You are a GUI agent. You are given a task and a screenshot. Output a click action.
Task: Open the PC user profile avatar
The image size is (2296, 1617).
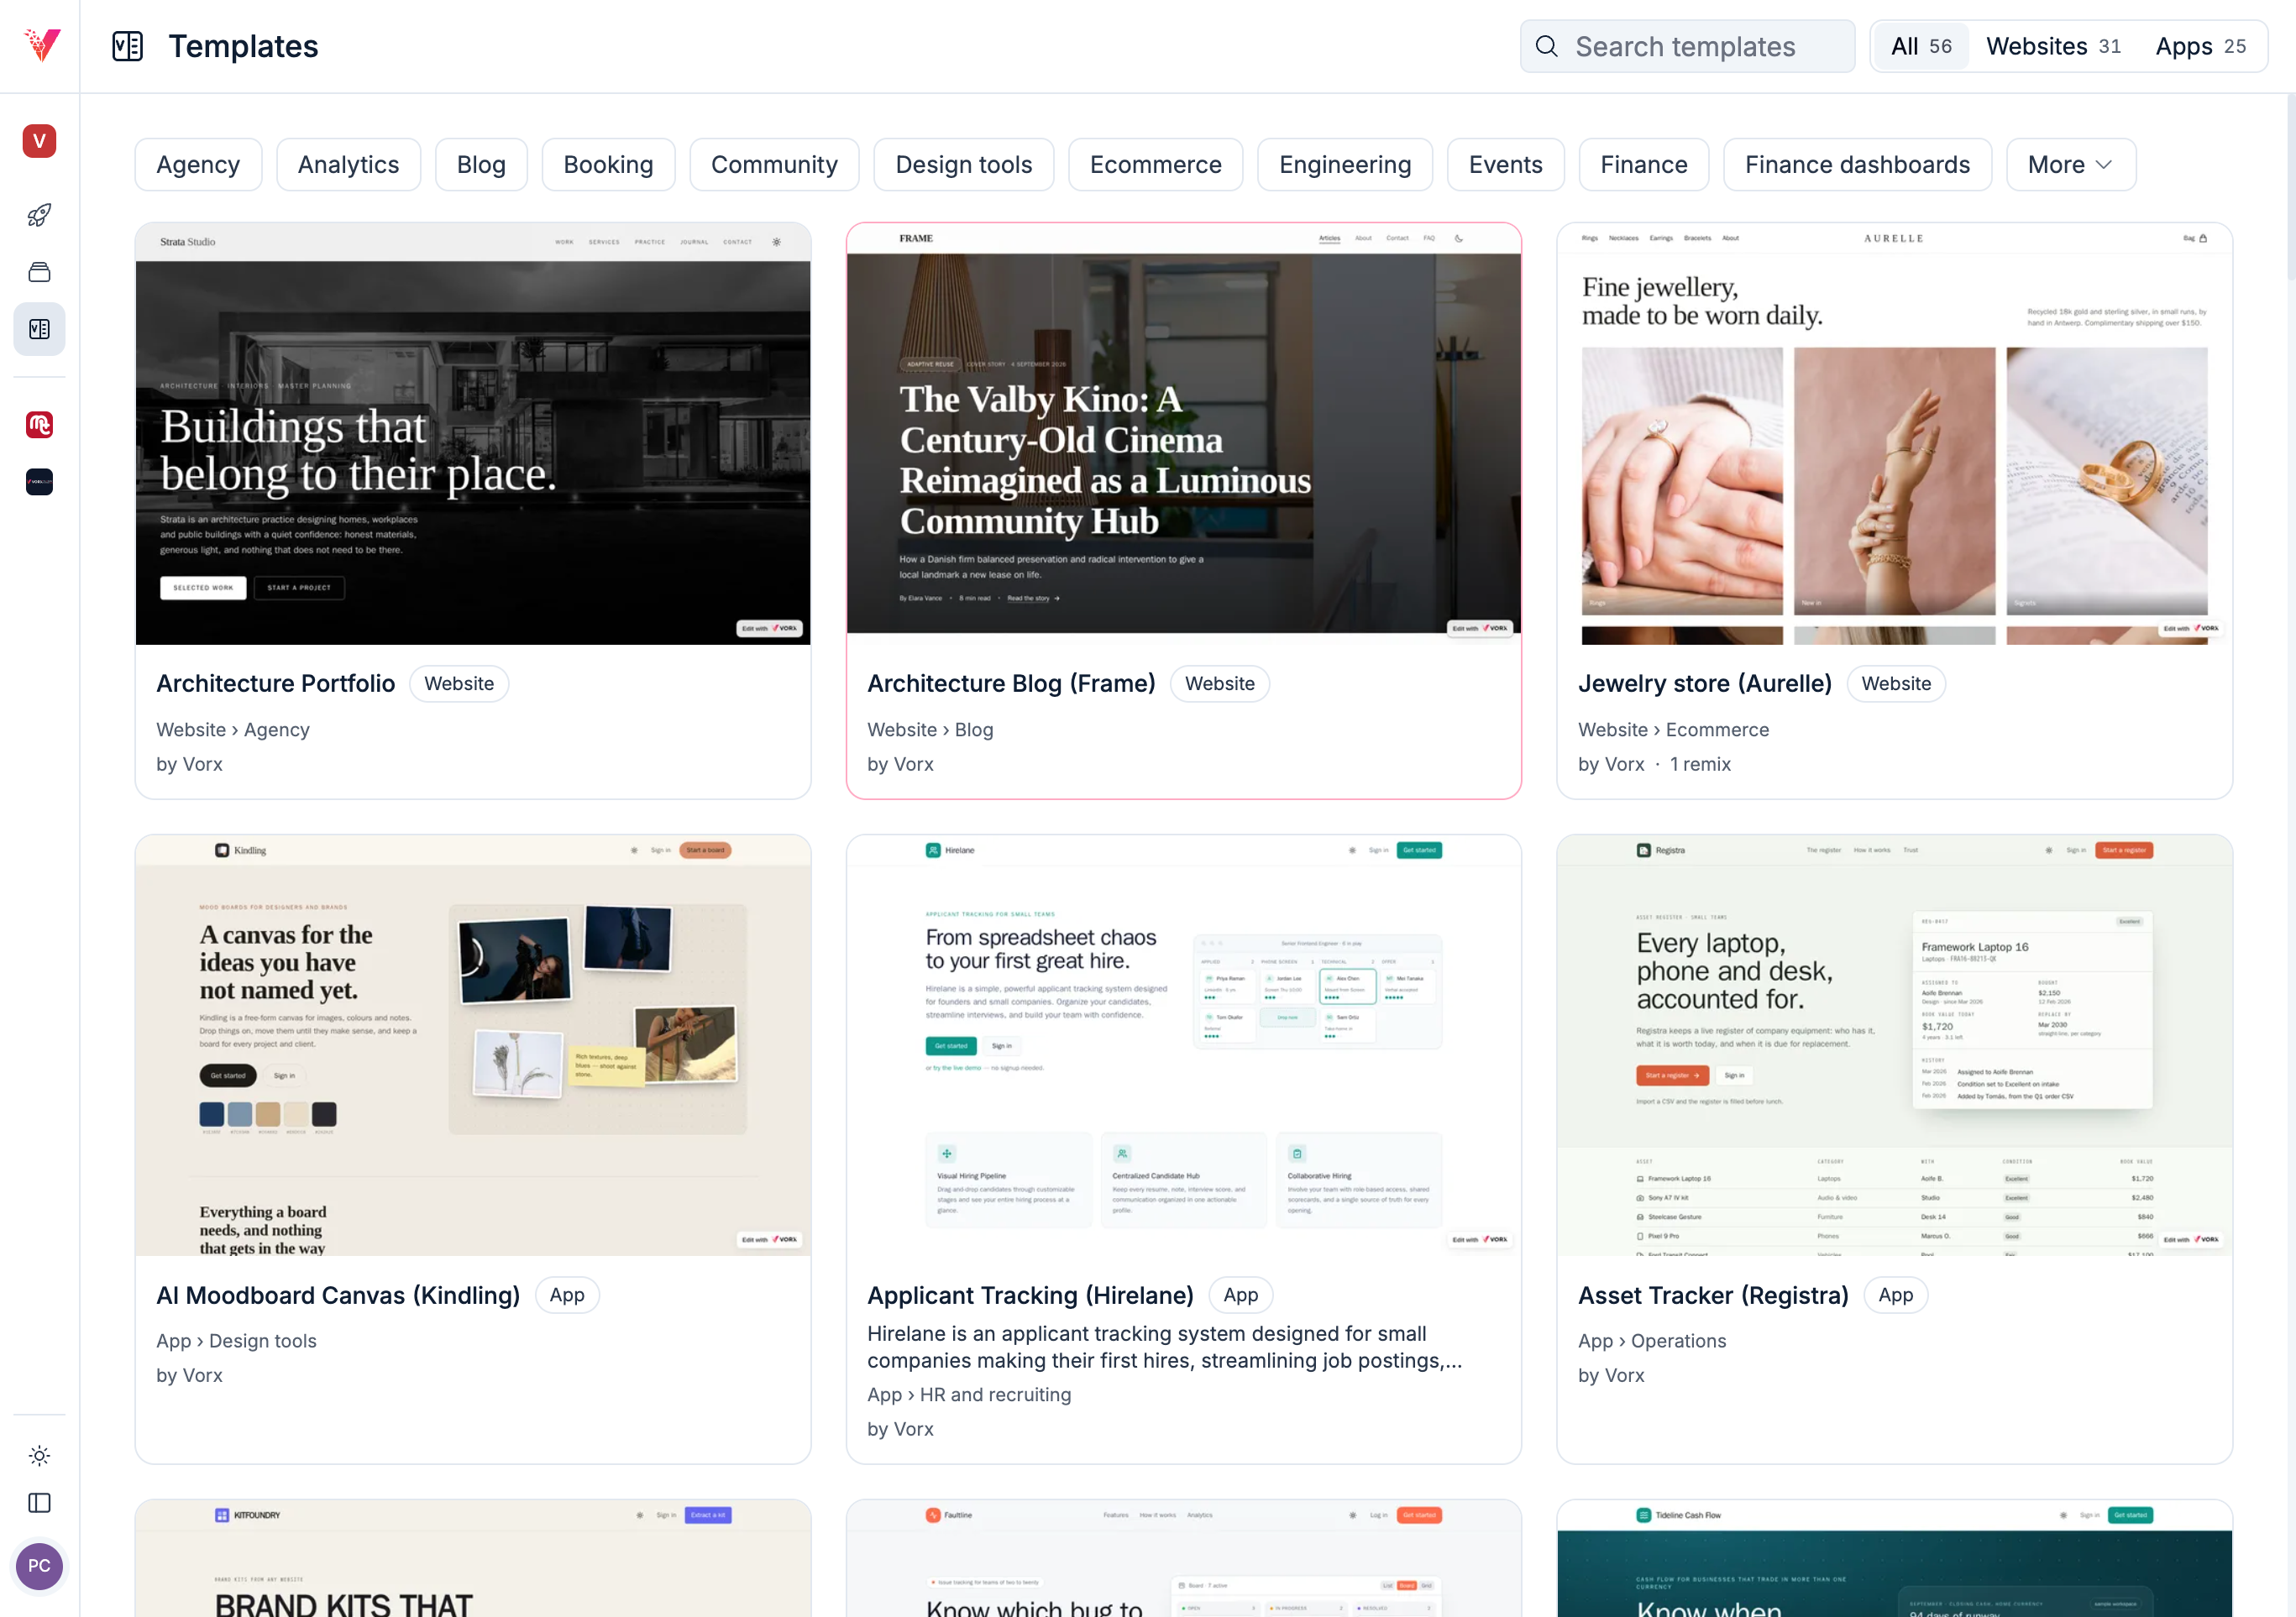click(39, 1565)
